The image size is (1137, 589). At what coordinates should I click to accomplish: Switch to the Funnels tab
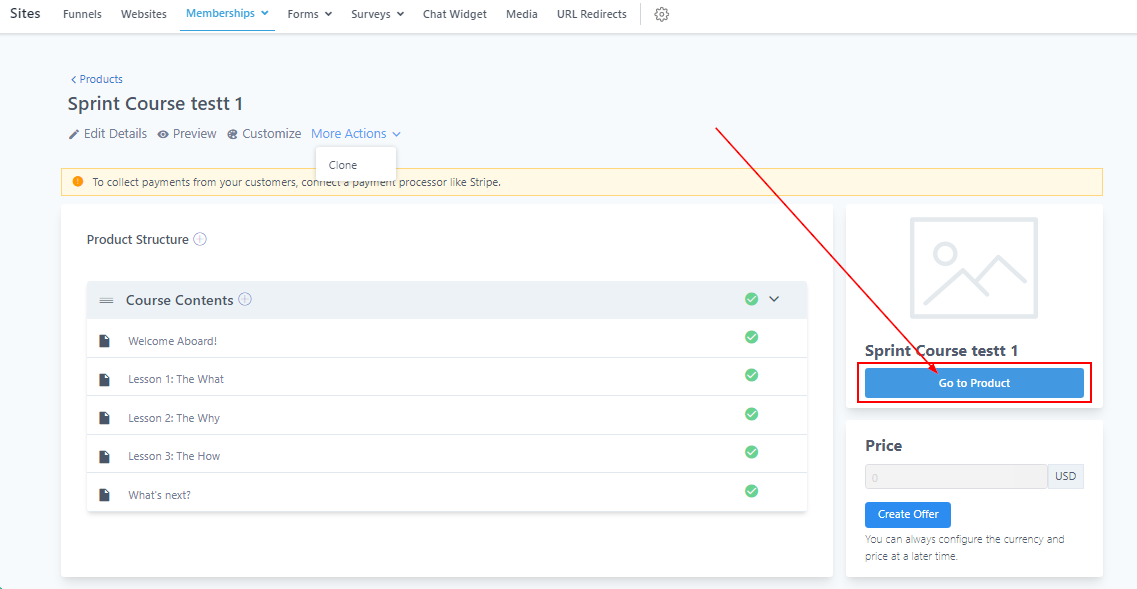click(82, 14)
